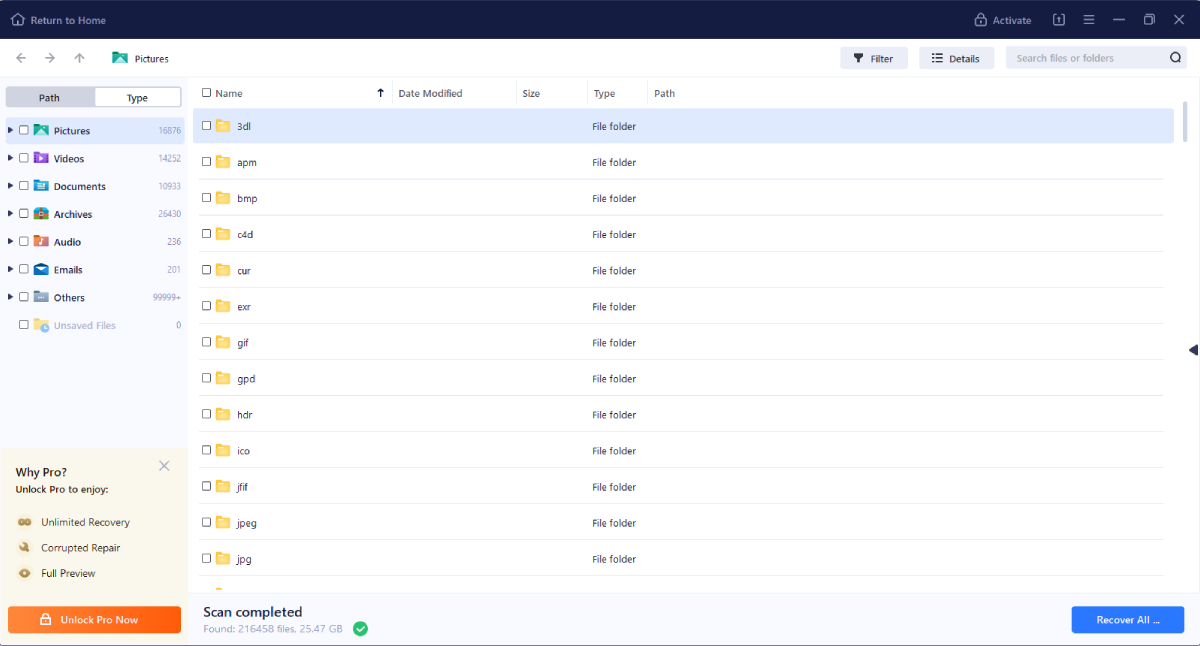Click the Unsaved Files icon in sidebar

[41, 325]
